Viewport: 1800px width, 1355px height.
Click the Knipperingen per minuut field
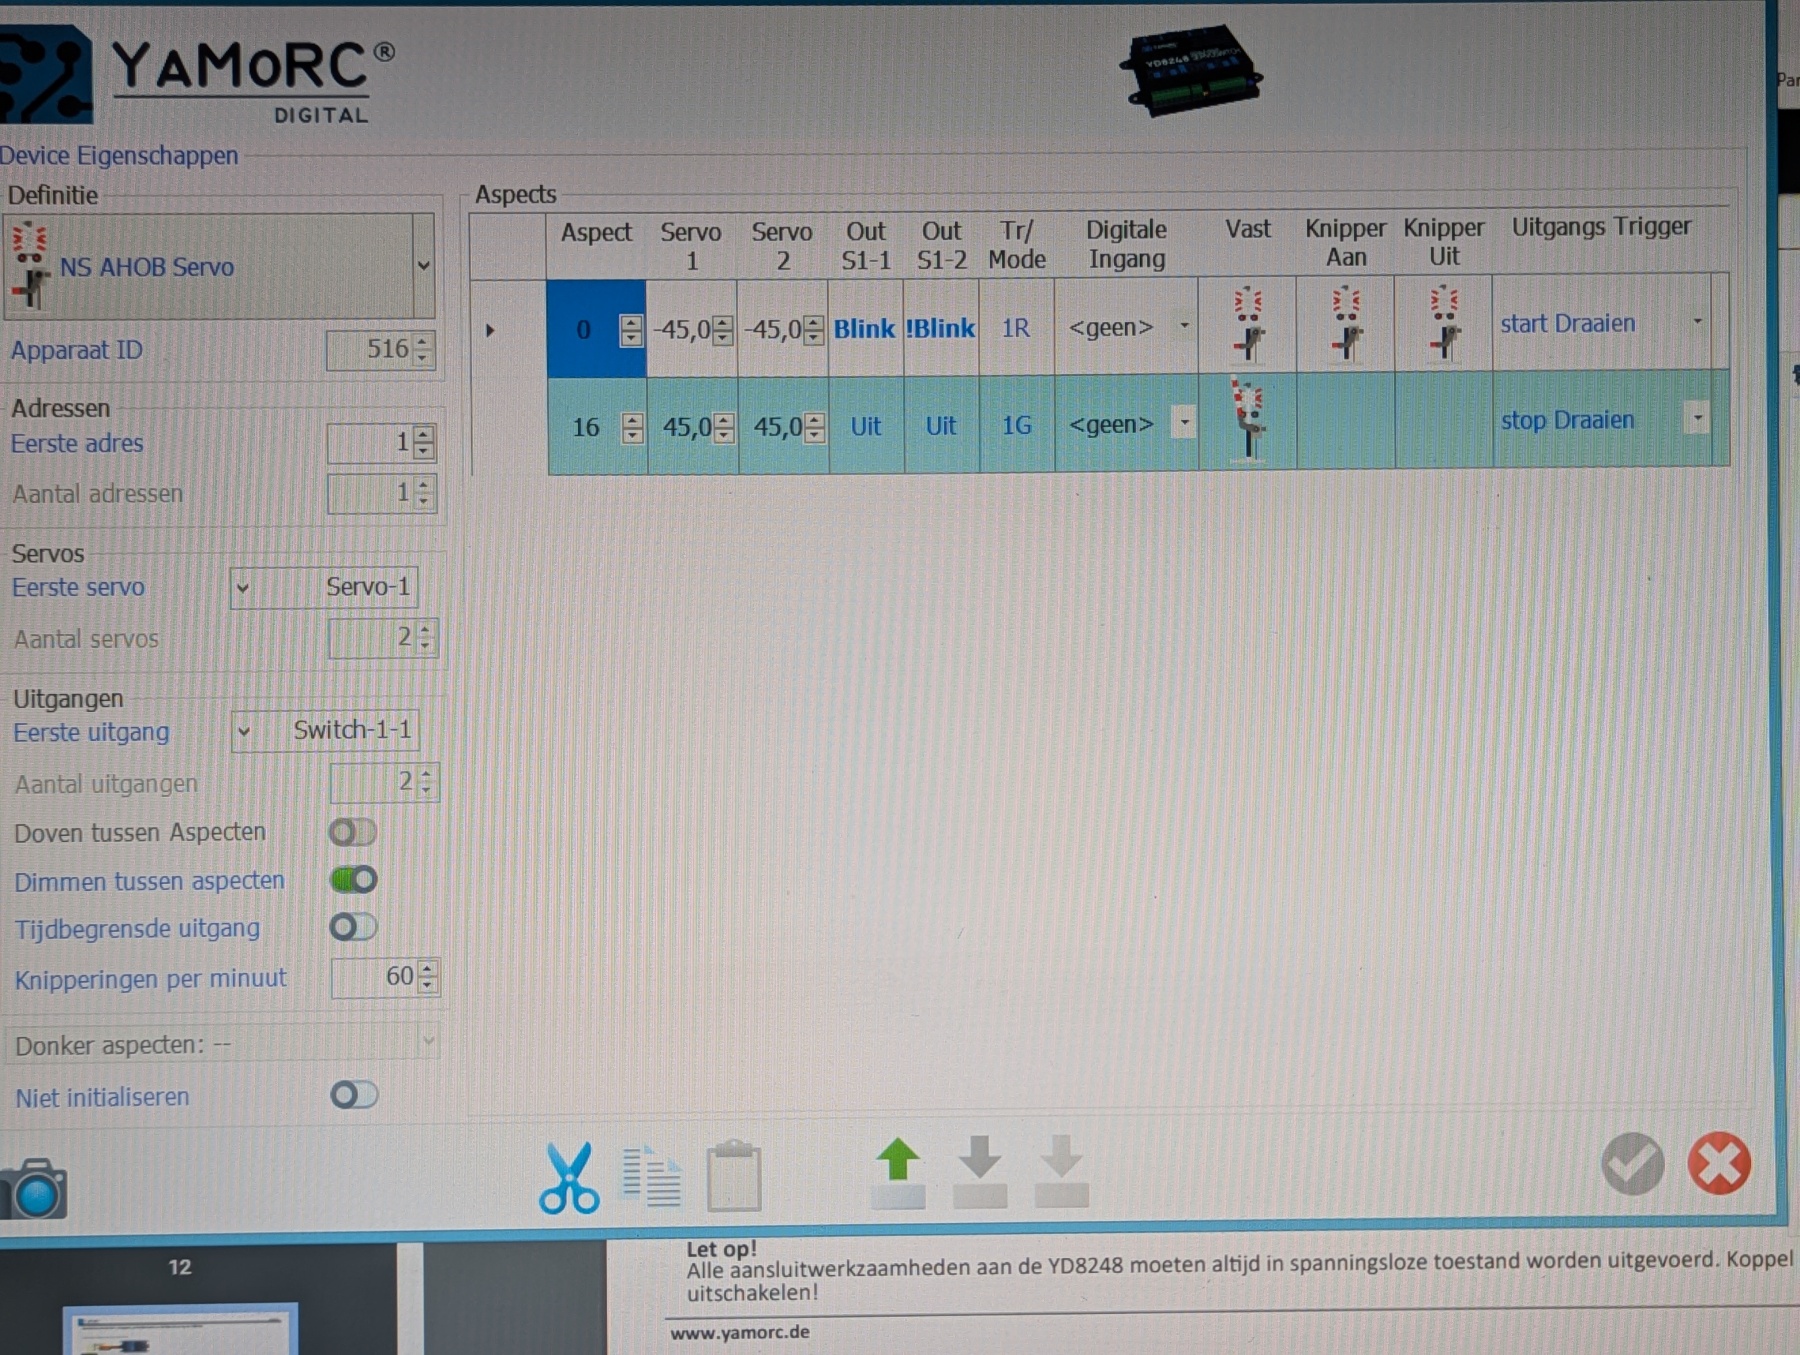[x=375, y=977]
